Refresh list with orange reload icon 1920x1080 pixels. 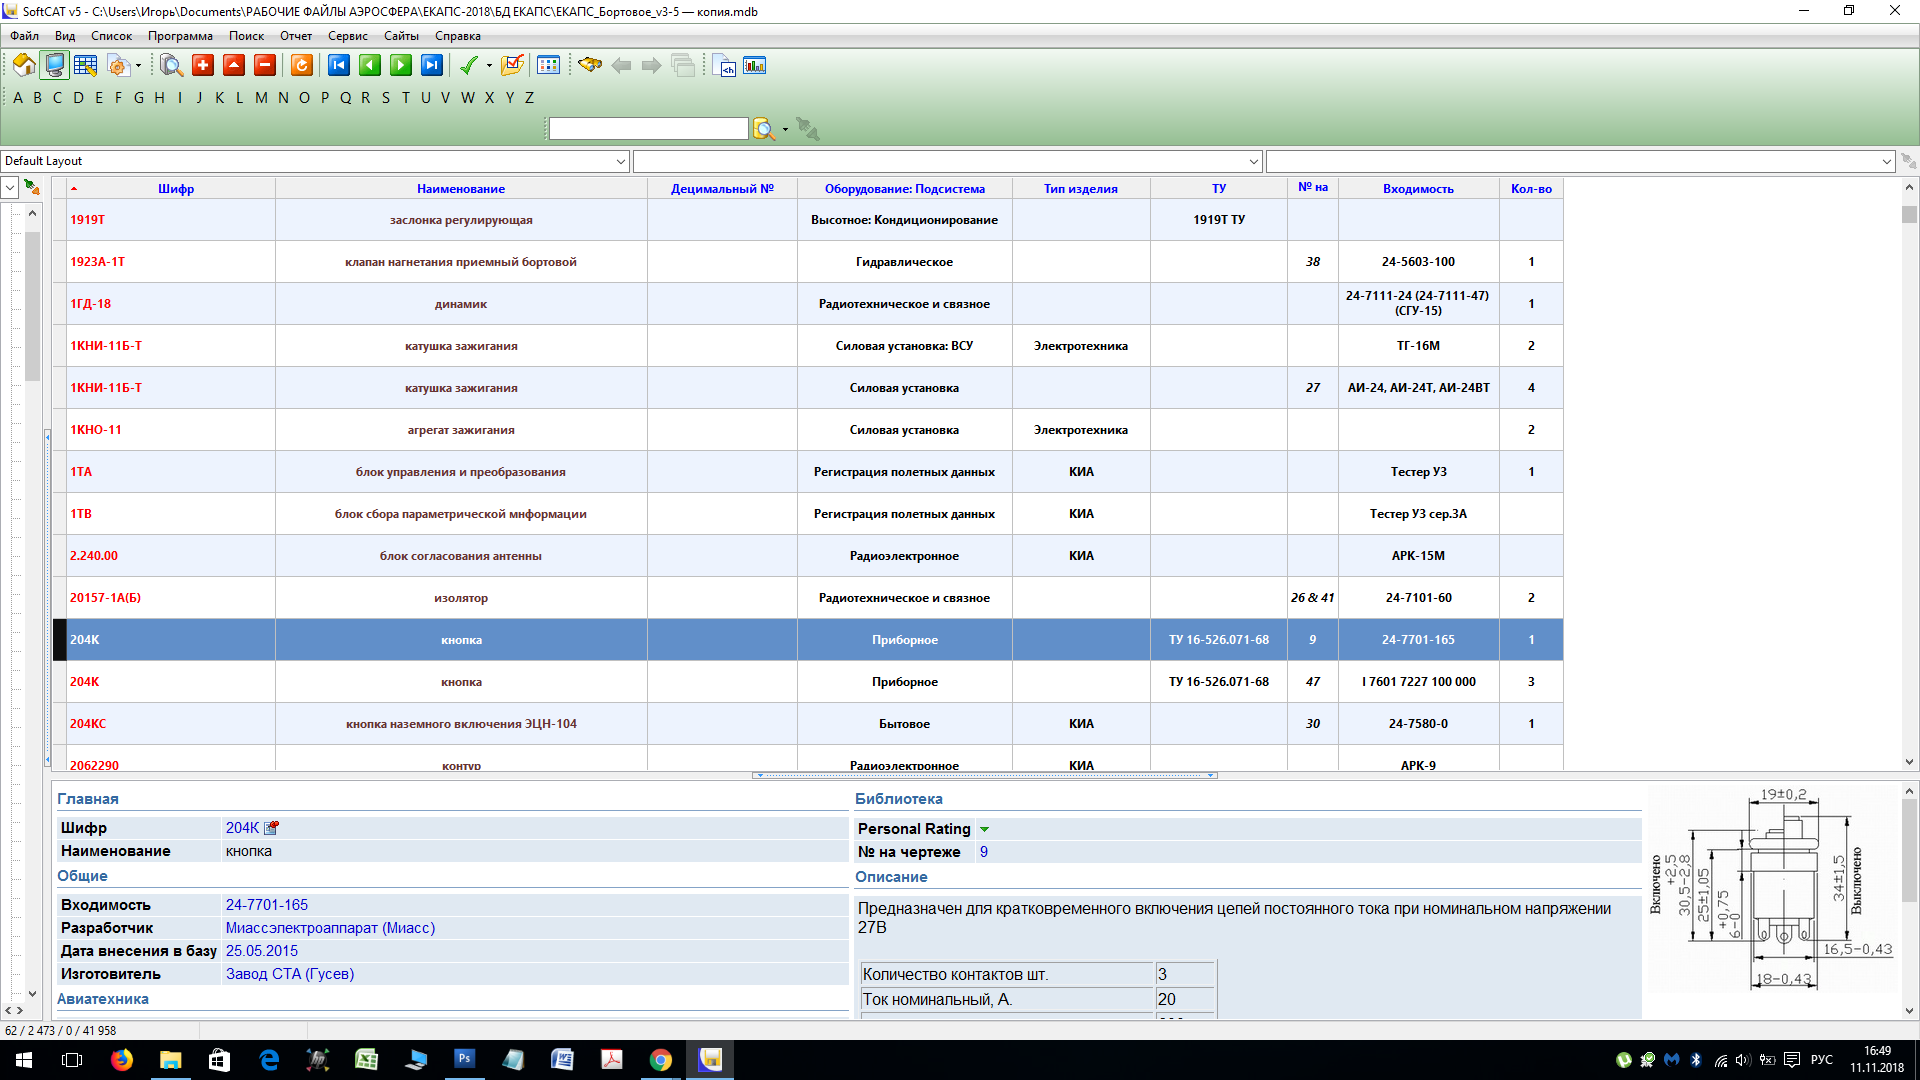coord(302,65)
